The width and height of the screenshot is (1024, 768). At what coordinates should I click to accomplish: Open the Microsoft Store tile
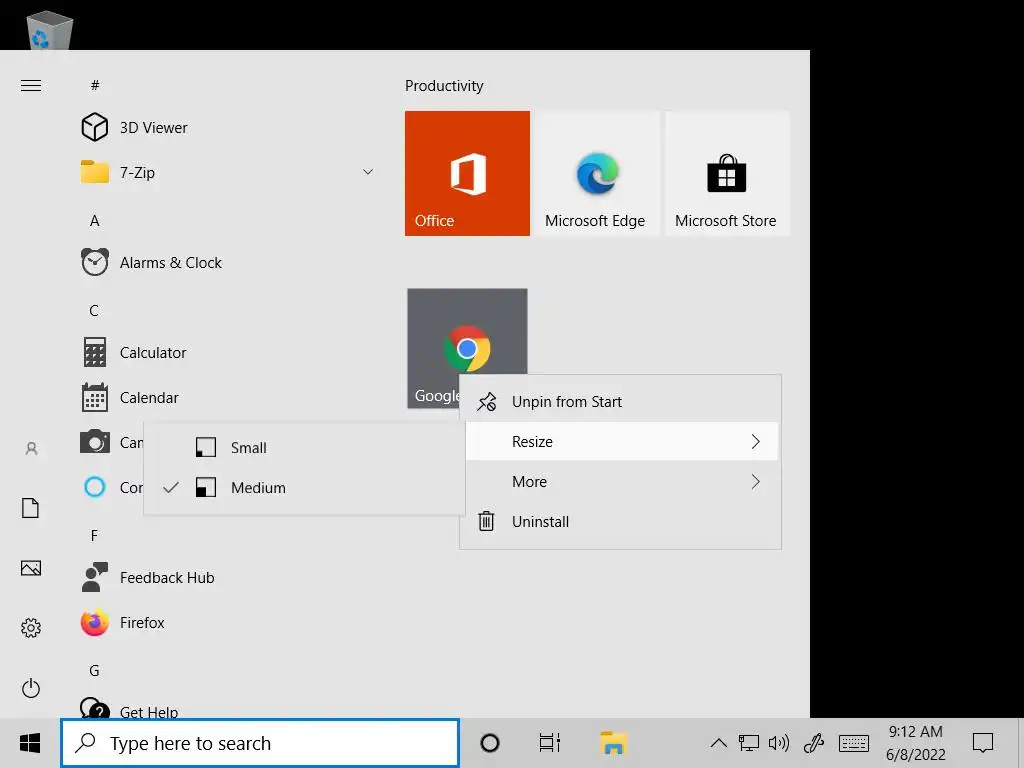point(727,173)
